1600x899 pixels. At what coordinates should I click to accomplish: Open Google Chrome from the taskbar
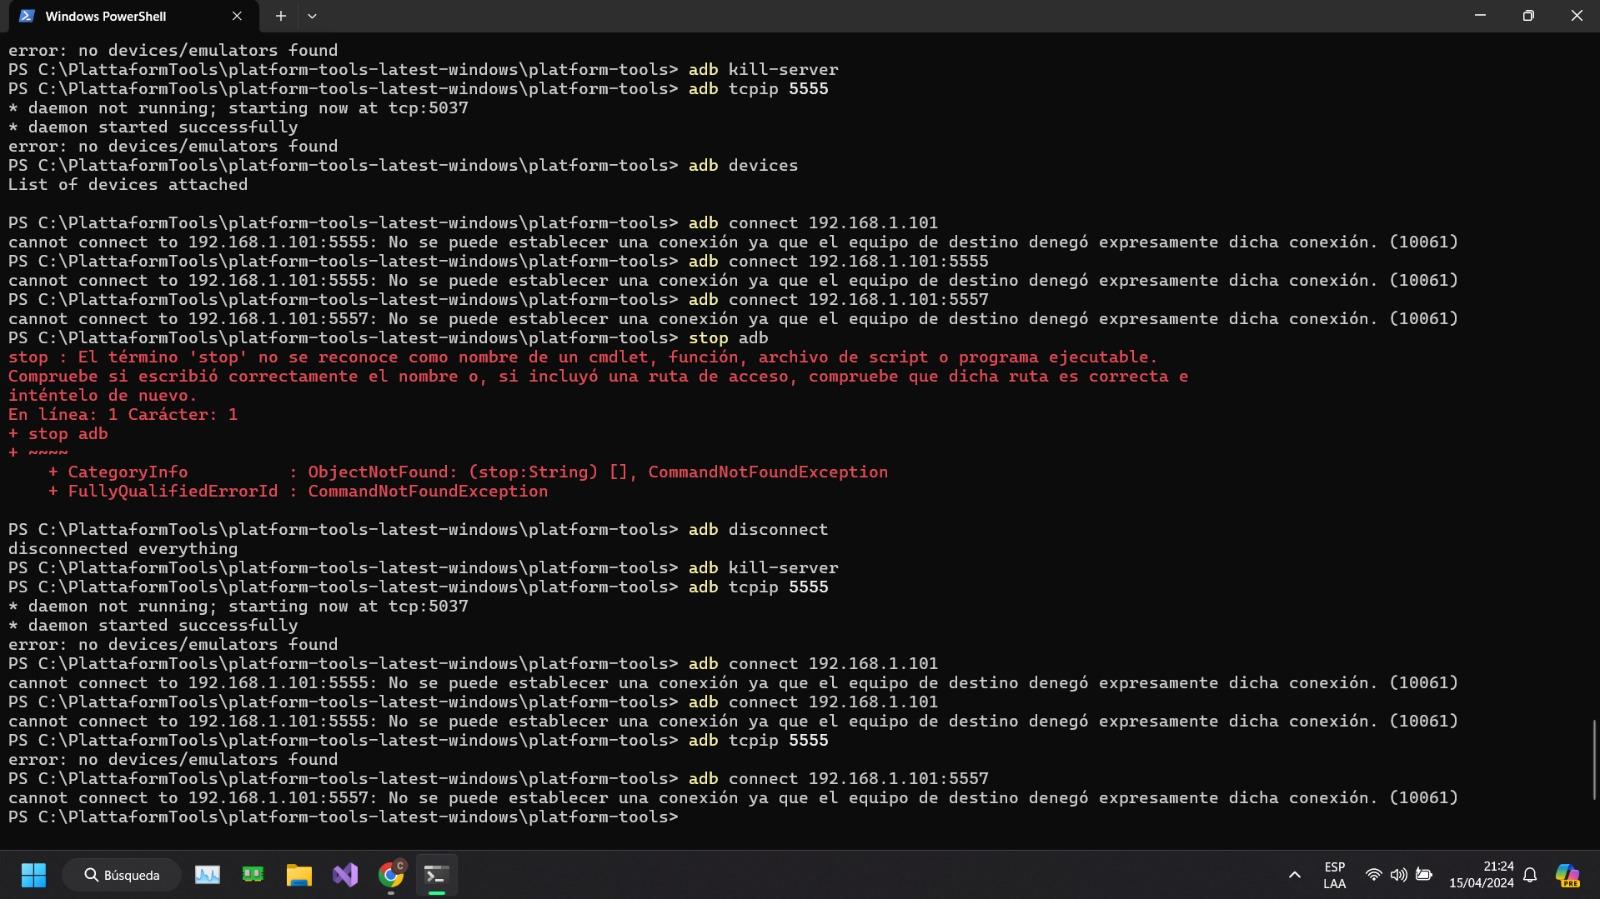pos(391,875)
